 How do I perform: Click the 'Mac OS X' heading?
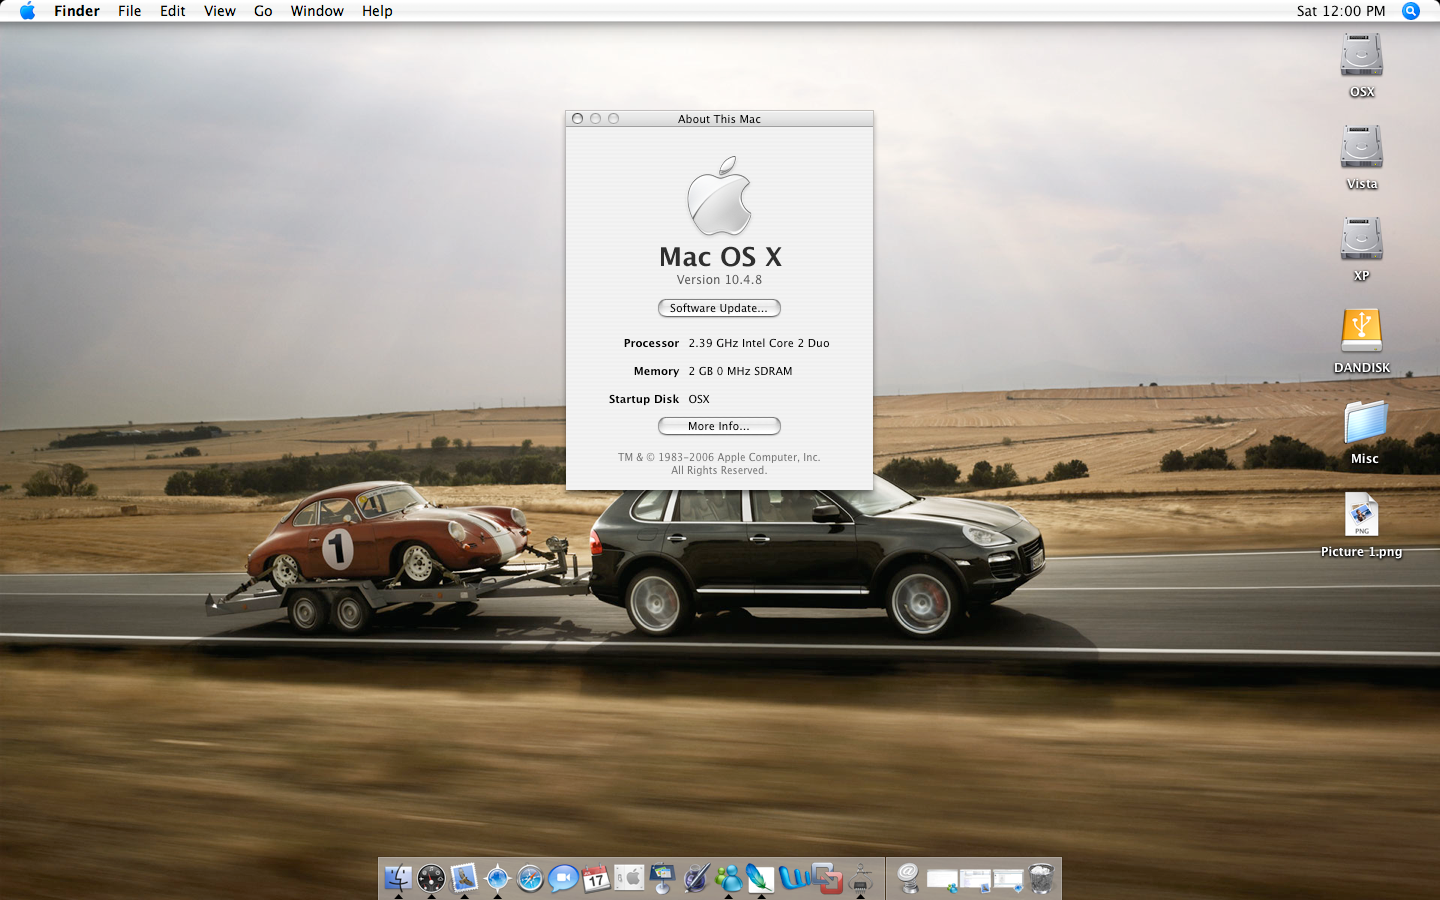coord(720,256)
